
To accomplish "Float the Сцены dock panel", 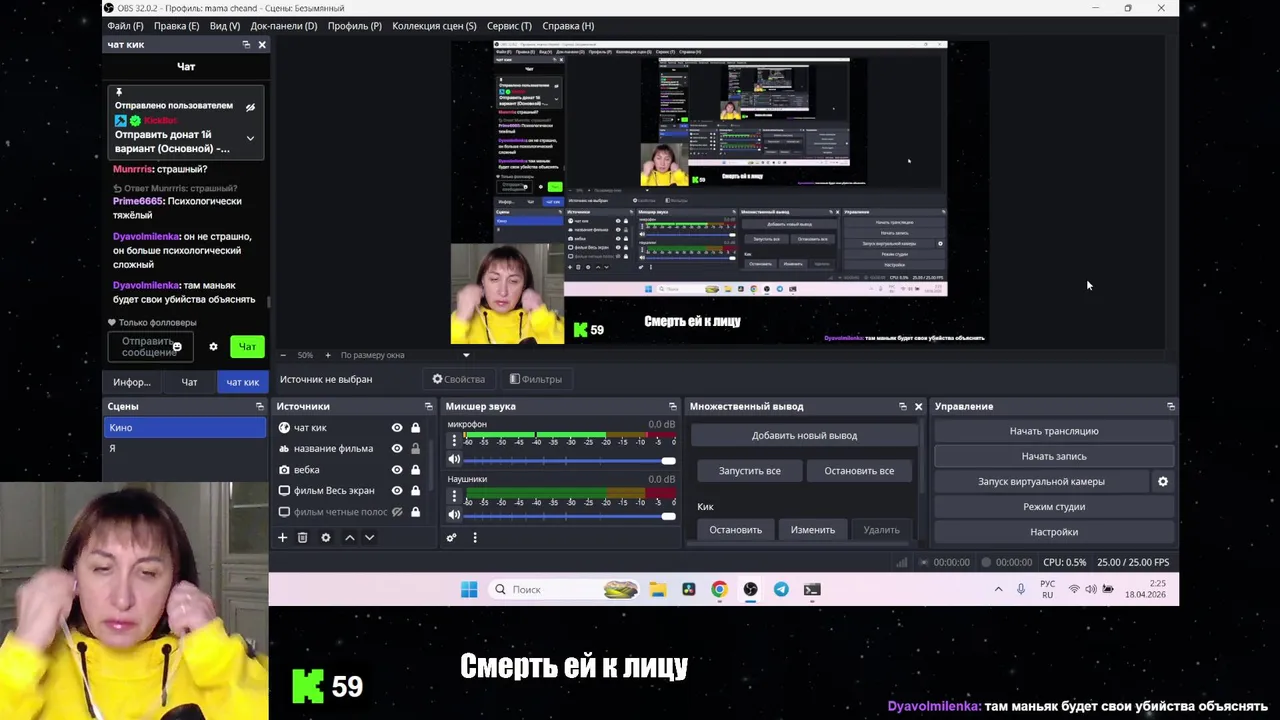I will coord(259,407).
